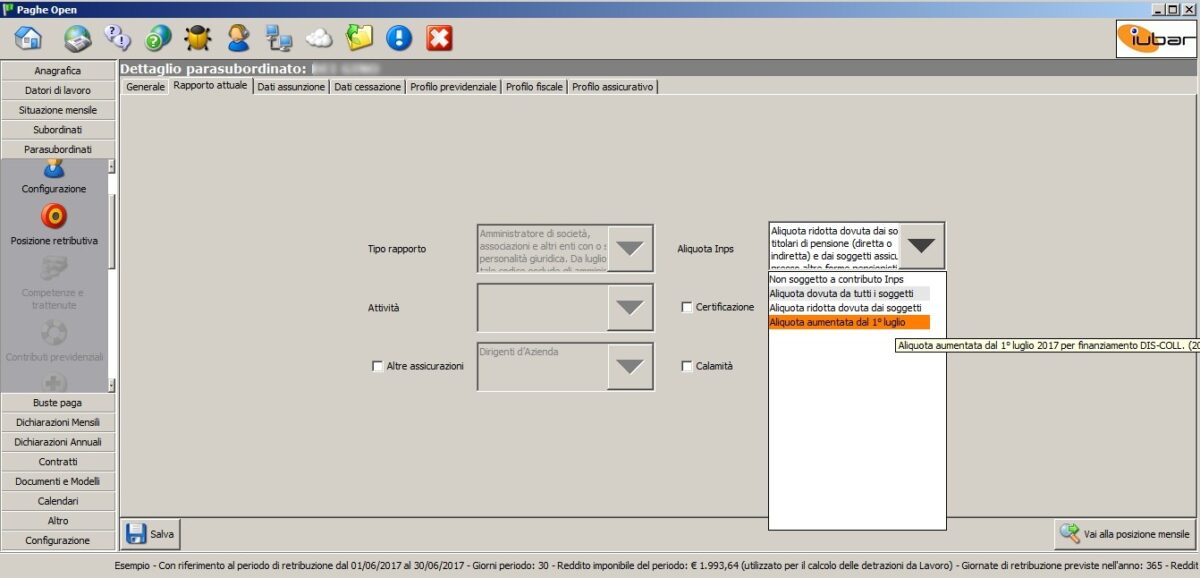Image resolution: width=1200 pixels, height=578 pixels.
Task: Open the support operator headset icon
Action: tap(238, 38)
